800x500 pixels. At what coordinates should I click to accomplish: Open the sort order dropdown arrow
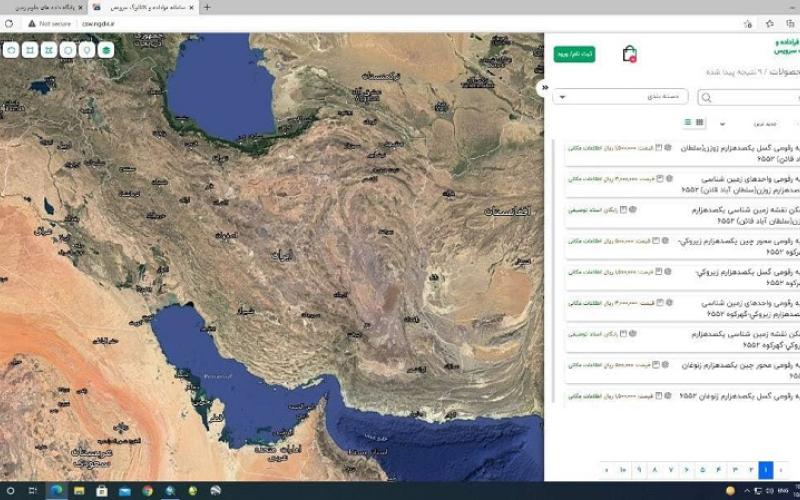click(722, 124)
